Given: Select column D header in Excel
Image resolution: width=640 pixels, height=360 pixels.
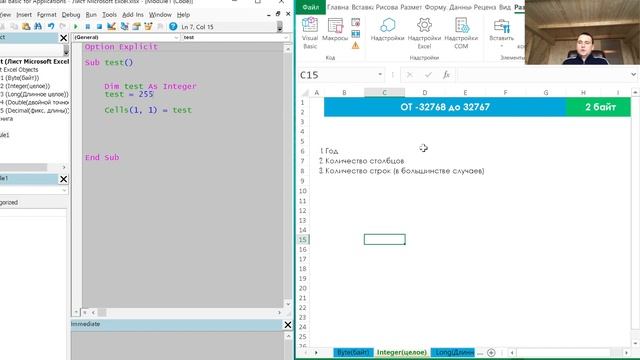Looking at the screenshot, I should (x=424, y=93).
